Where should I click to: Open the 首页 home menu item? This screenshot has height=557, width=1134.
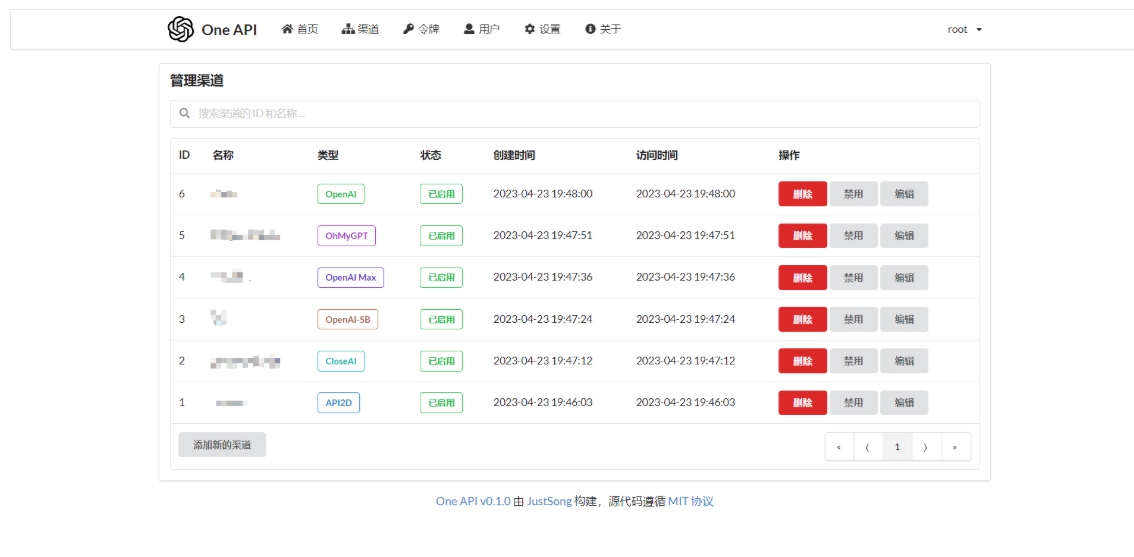[x=299, y=30]
